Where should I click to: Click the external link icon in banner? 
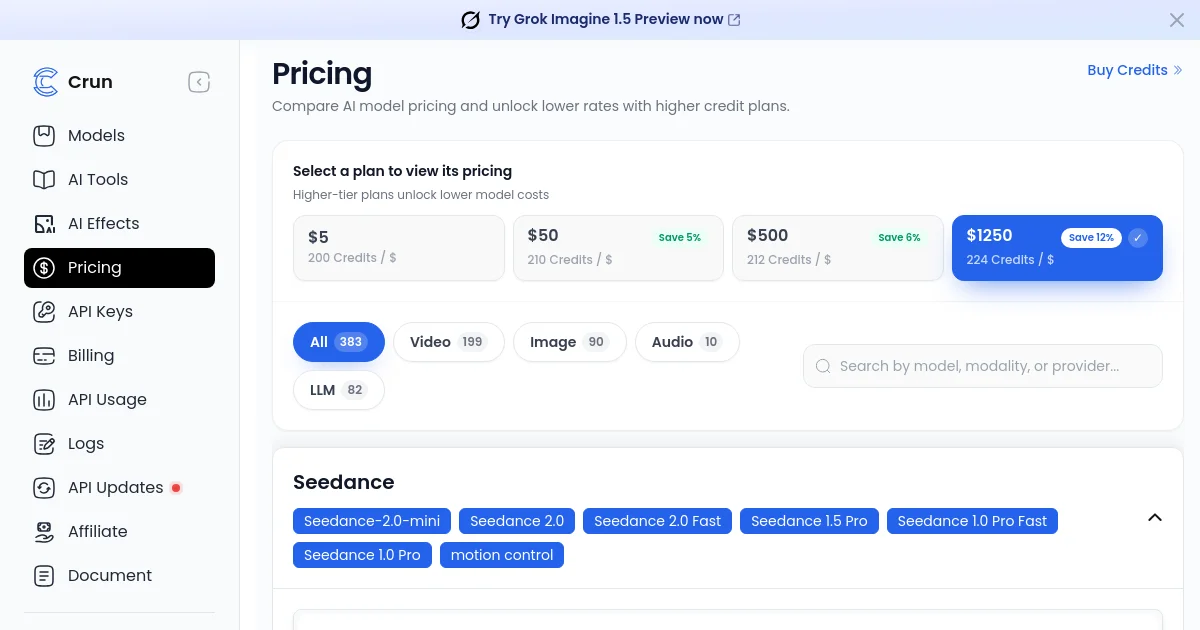pyautogui.click(x=734, y=20)
